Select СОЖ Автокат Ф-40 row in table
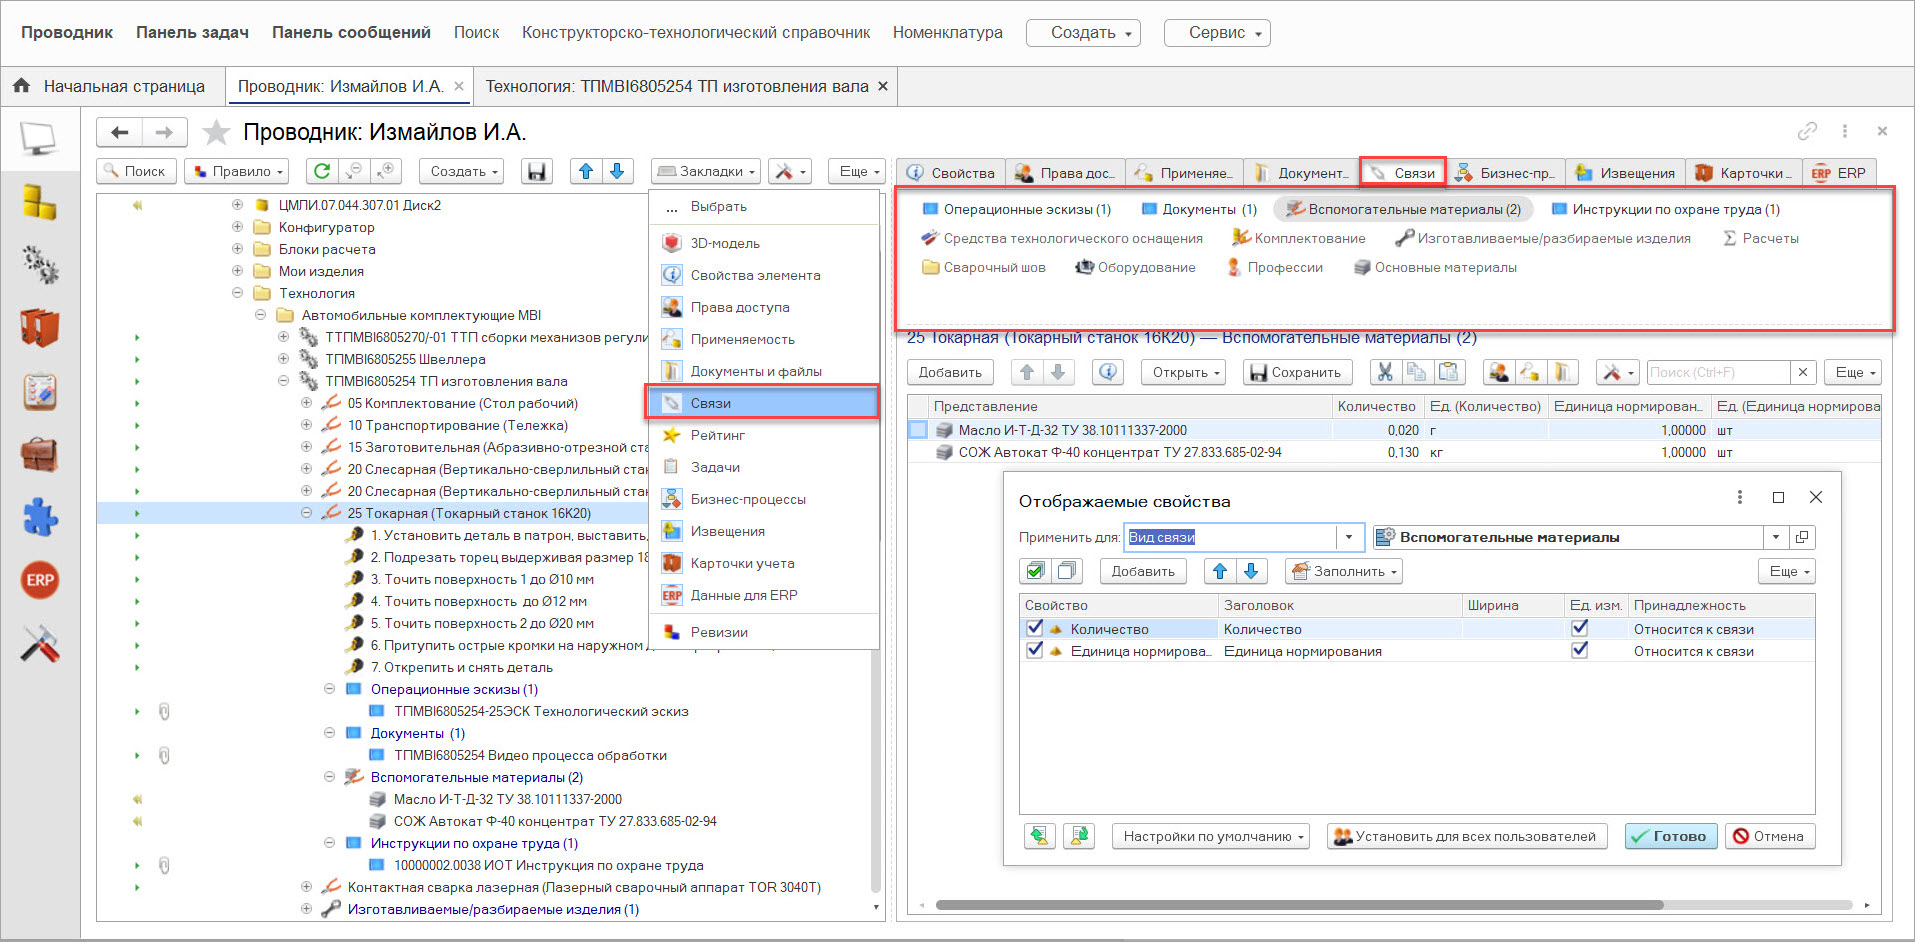 [1394, 452]
